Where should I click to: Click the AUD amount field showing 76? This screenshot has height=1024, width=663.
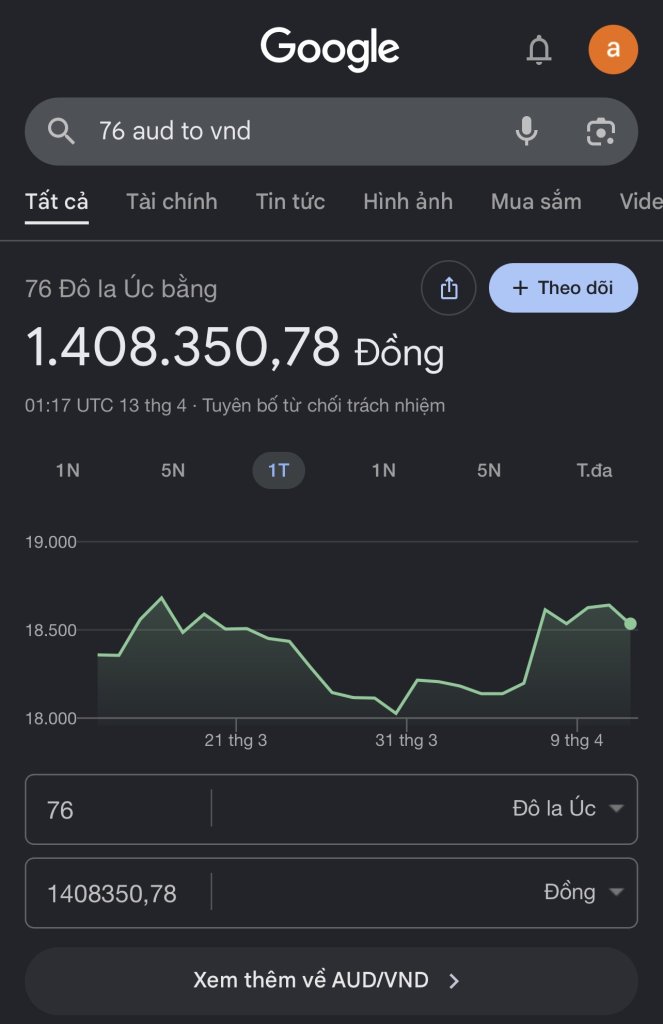[x=118, y=809]
